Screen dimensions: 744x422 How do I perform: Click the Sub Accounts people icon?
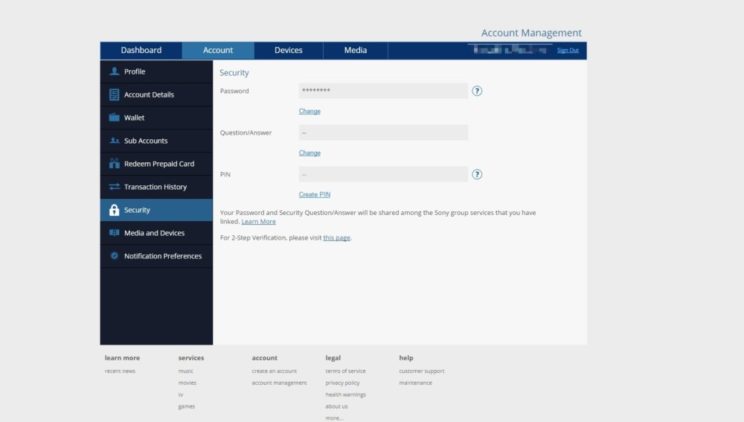(114, 141)
